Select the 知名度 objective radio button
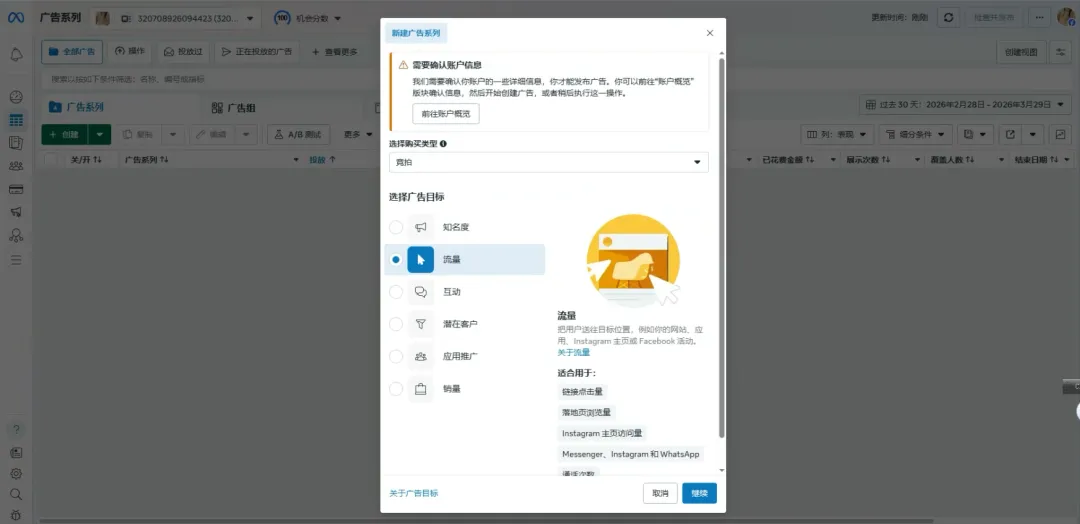The height and width of the screenshot is (524, 1080). tap(396, 227)
